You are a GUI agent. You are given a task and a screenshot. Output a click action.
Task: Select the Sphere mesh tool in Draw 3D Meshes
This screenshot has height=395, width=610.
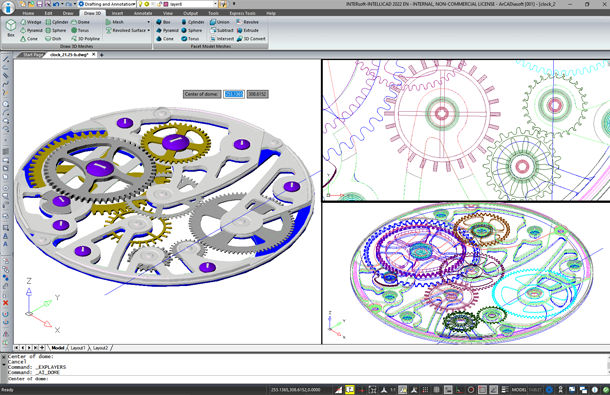click(x=56, y=30)
